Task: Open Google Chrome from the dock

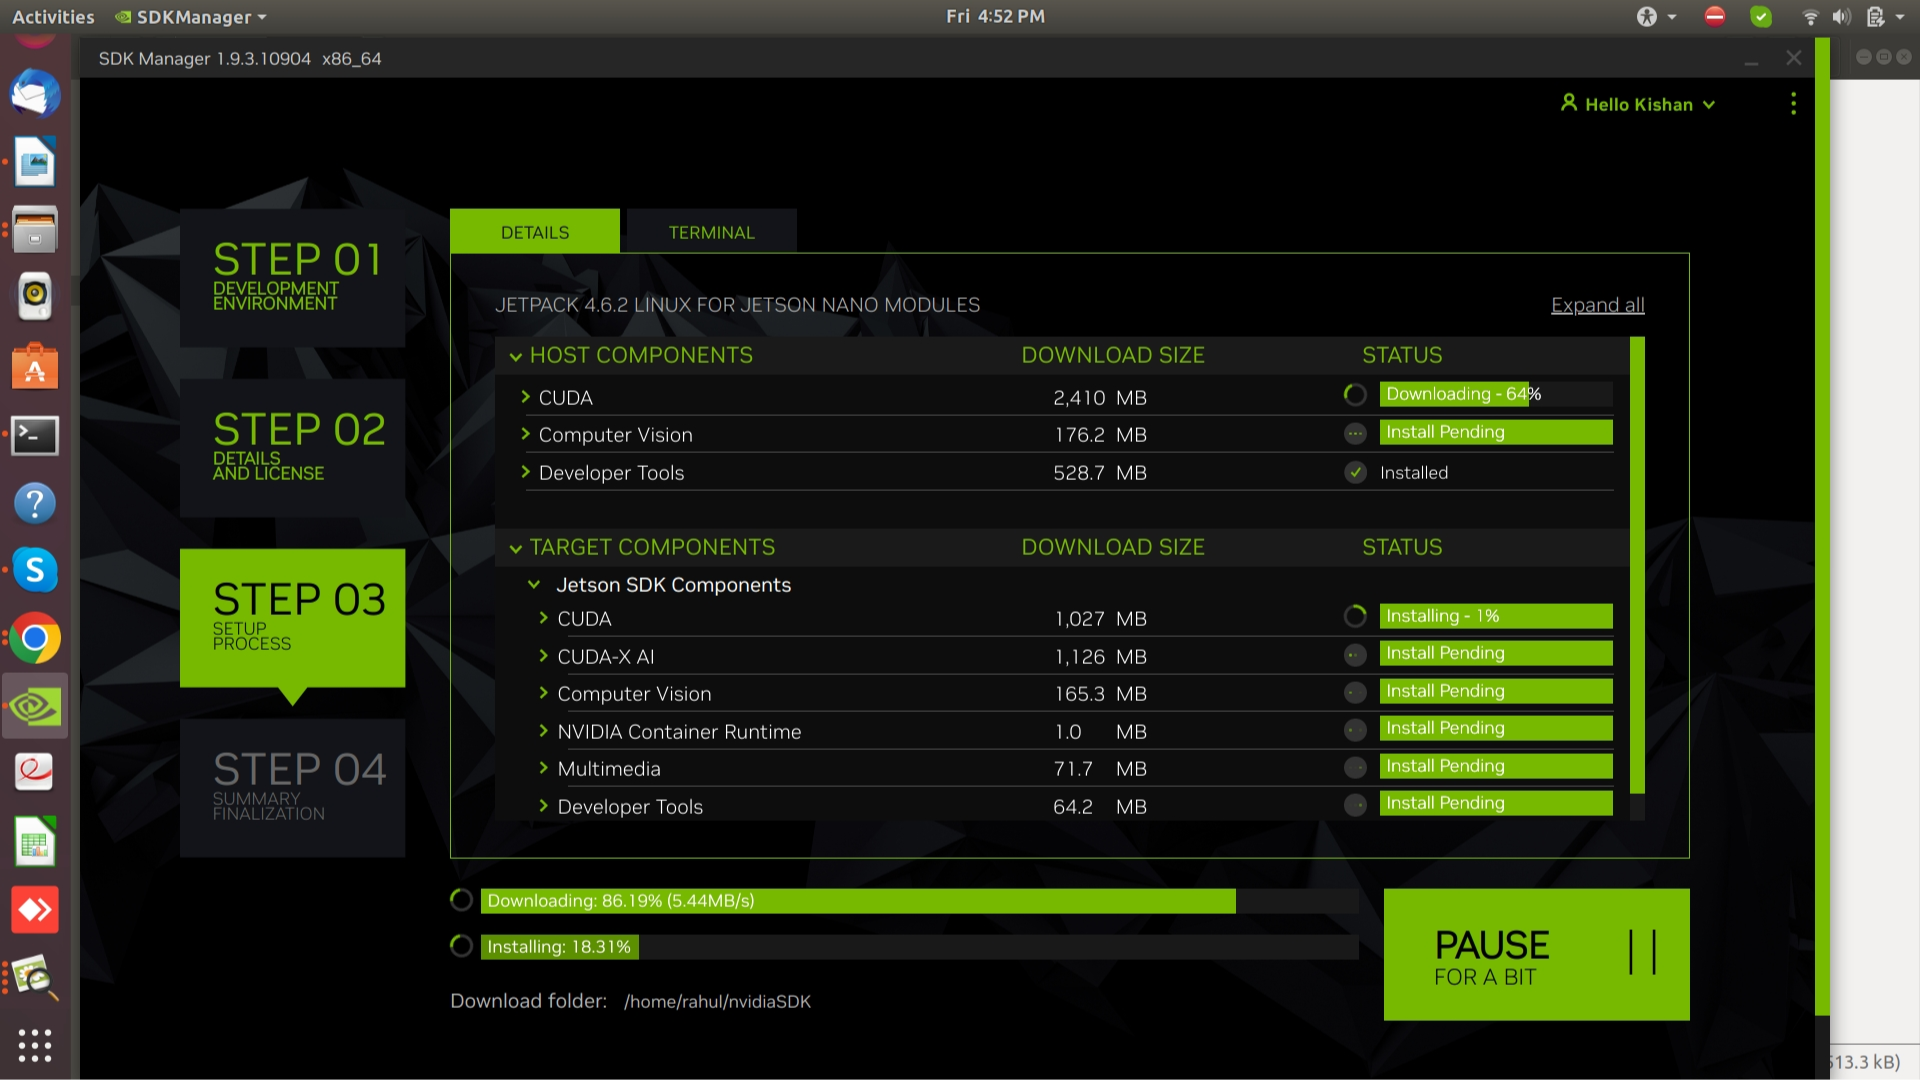Action: (35, 639)
